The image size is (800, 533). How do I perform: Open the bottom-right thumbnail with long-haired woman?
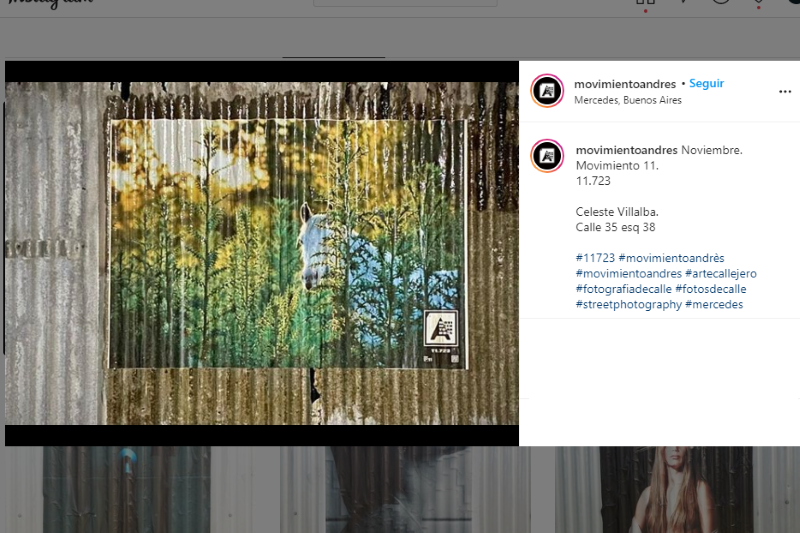coord(675,489)
